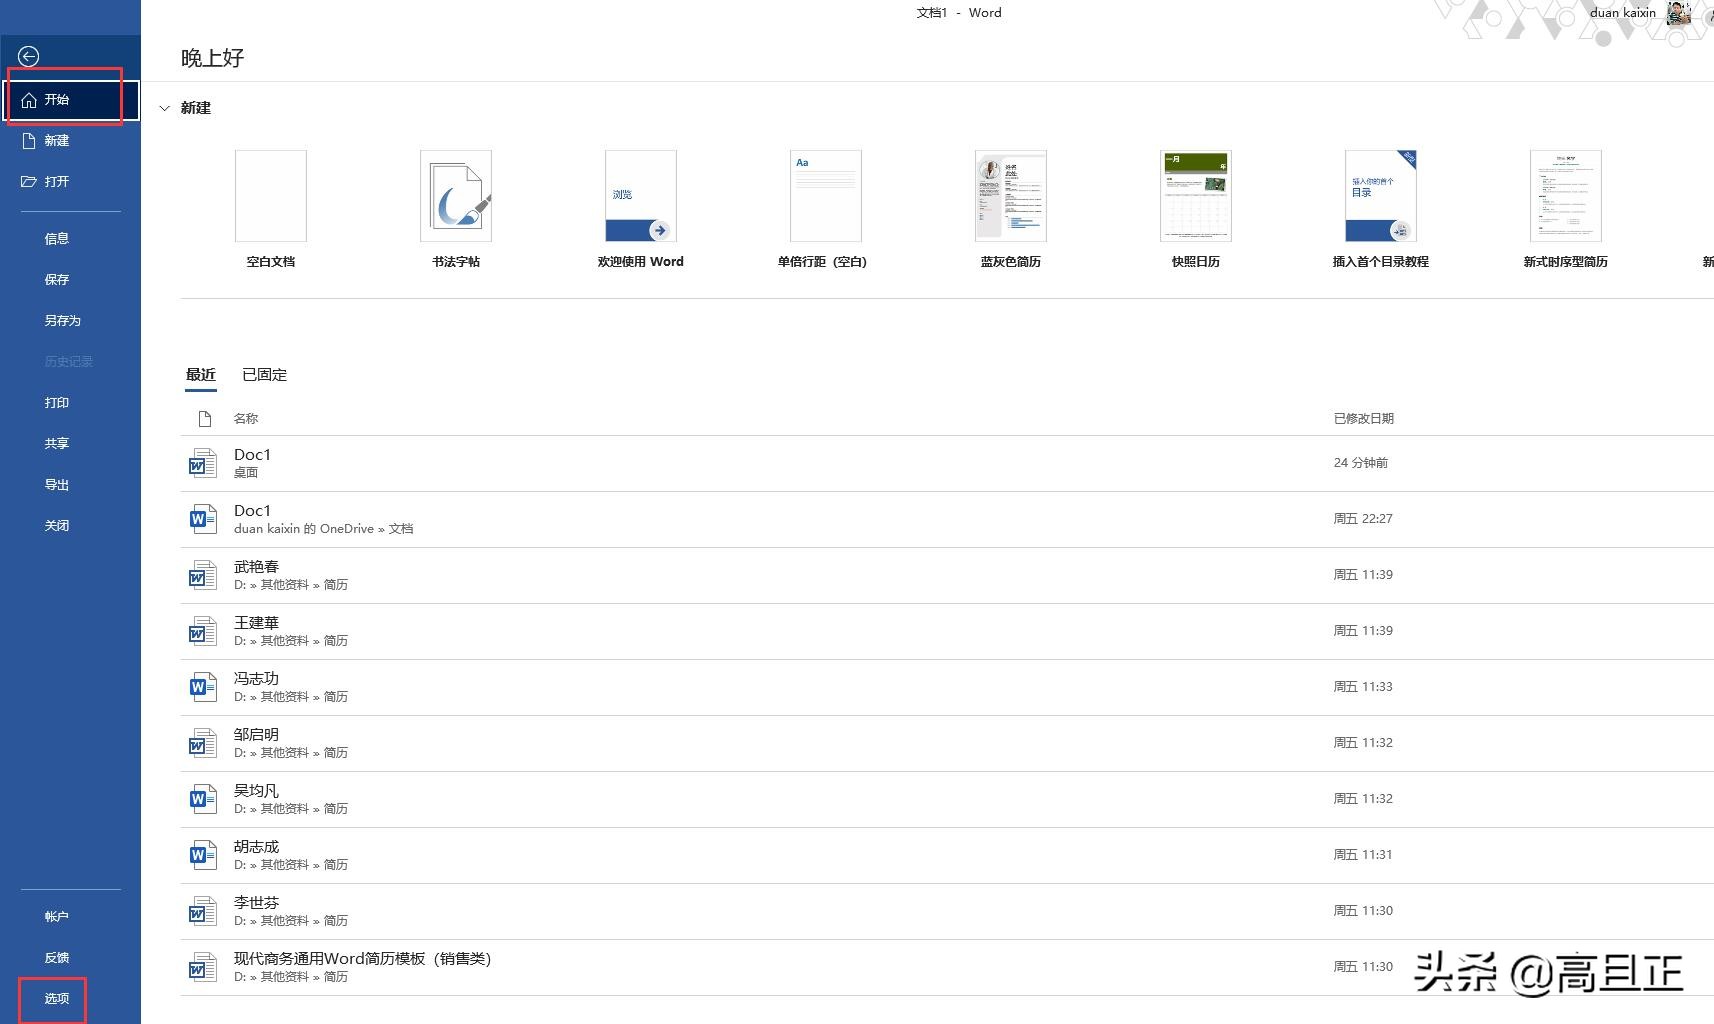Open the OneDrive Doc1 Word icon
The image size is (1714, 1024).
click(203, 519)
